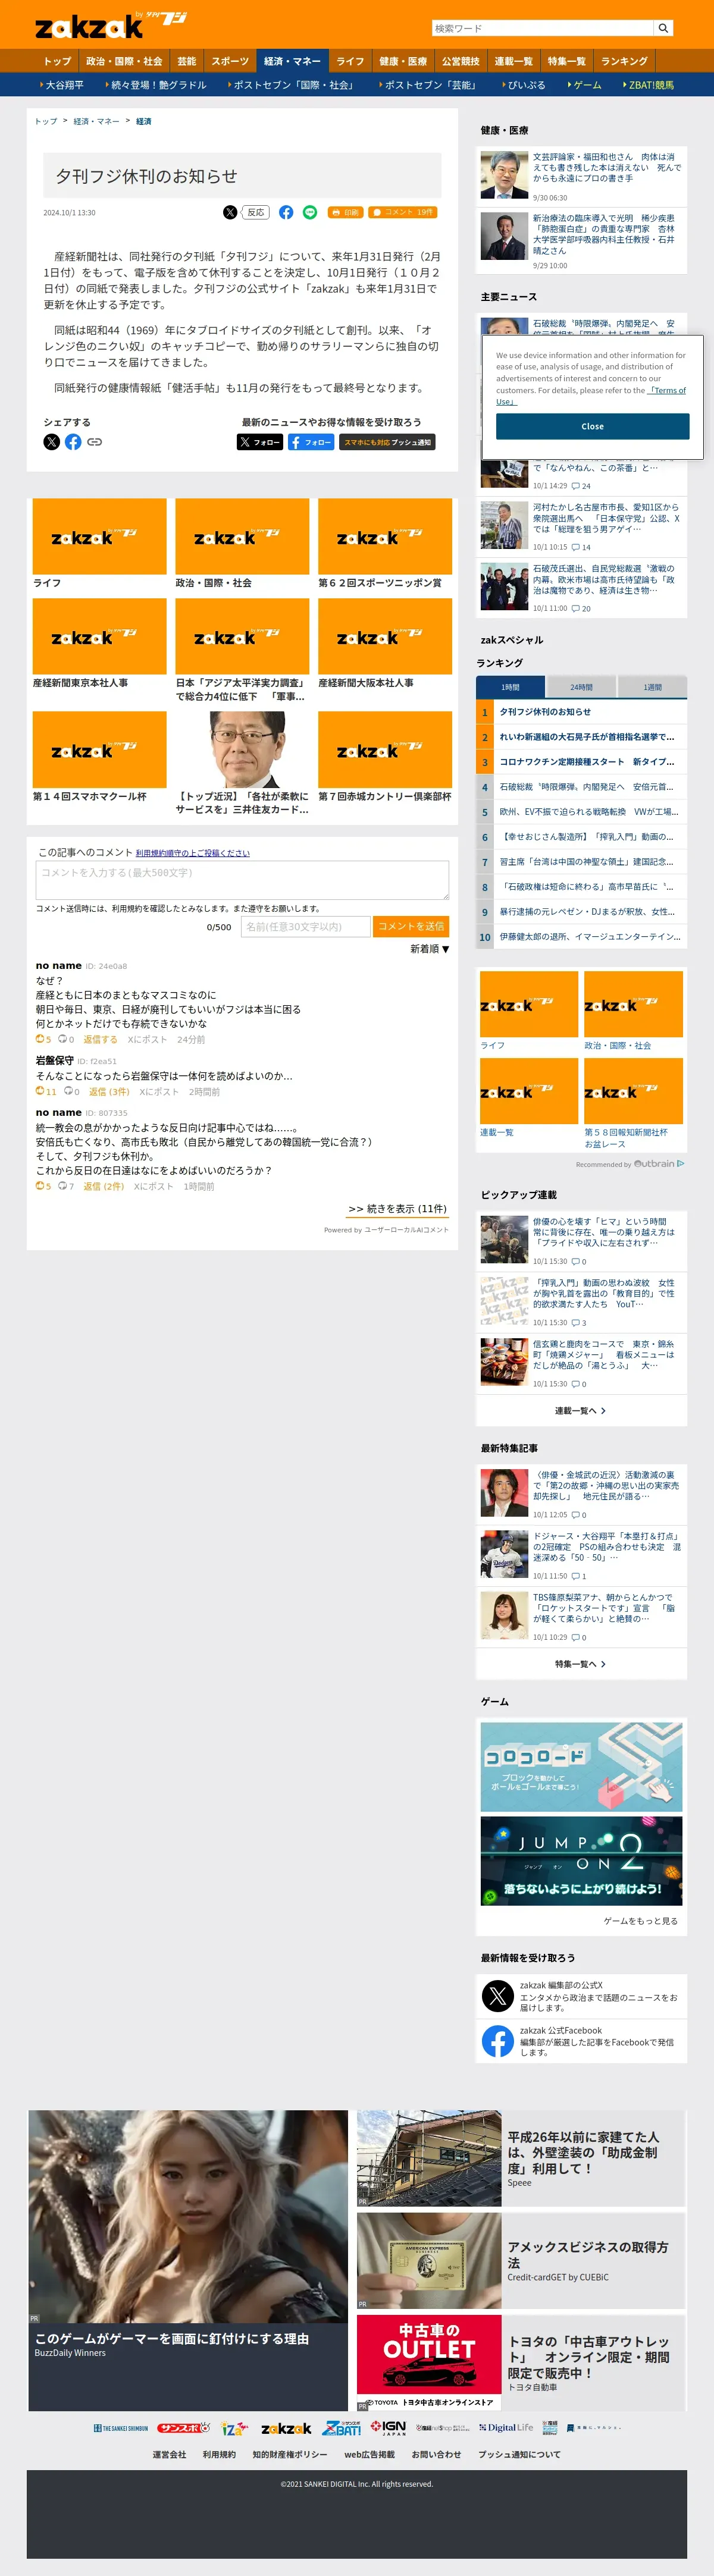
Task: Click the Facebook フォロー button
Action: [311, 442]
